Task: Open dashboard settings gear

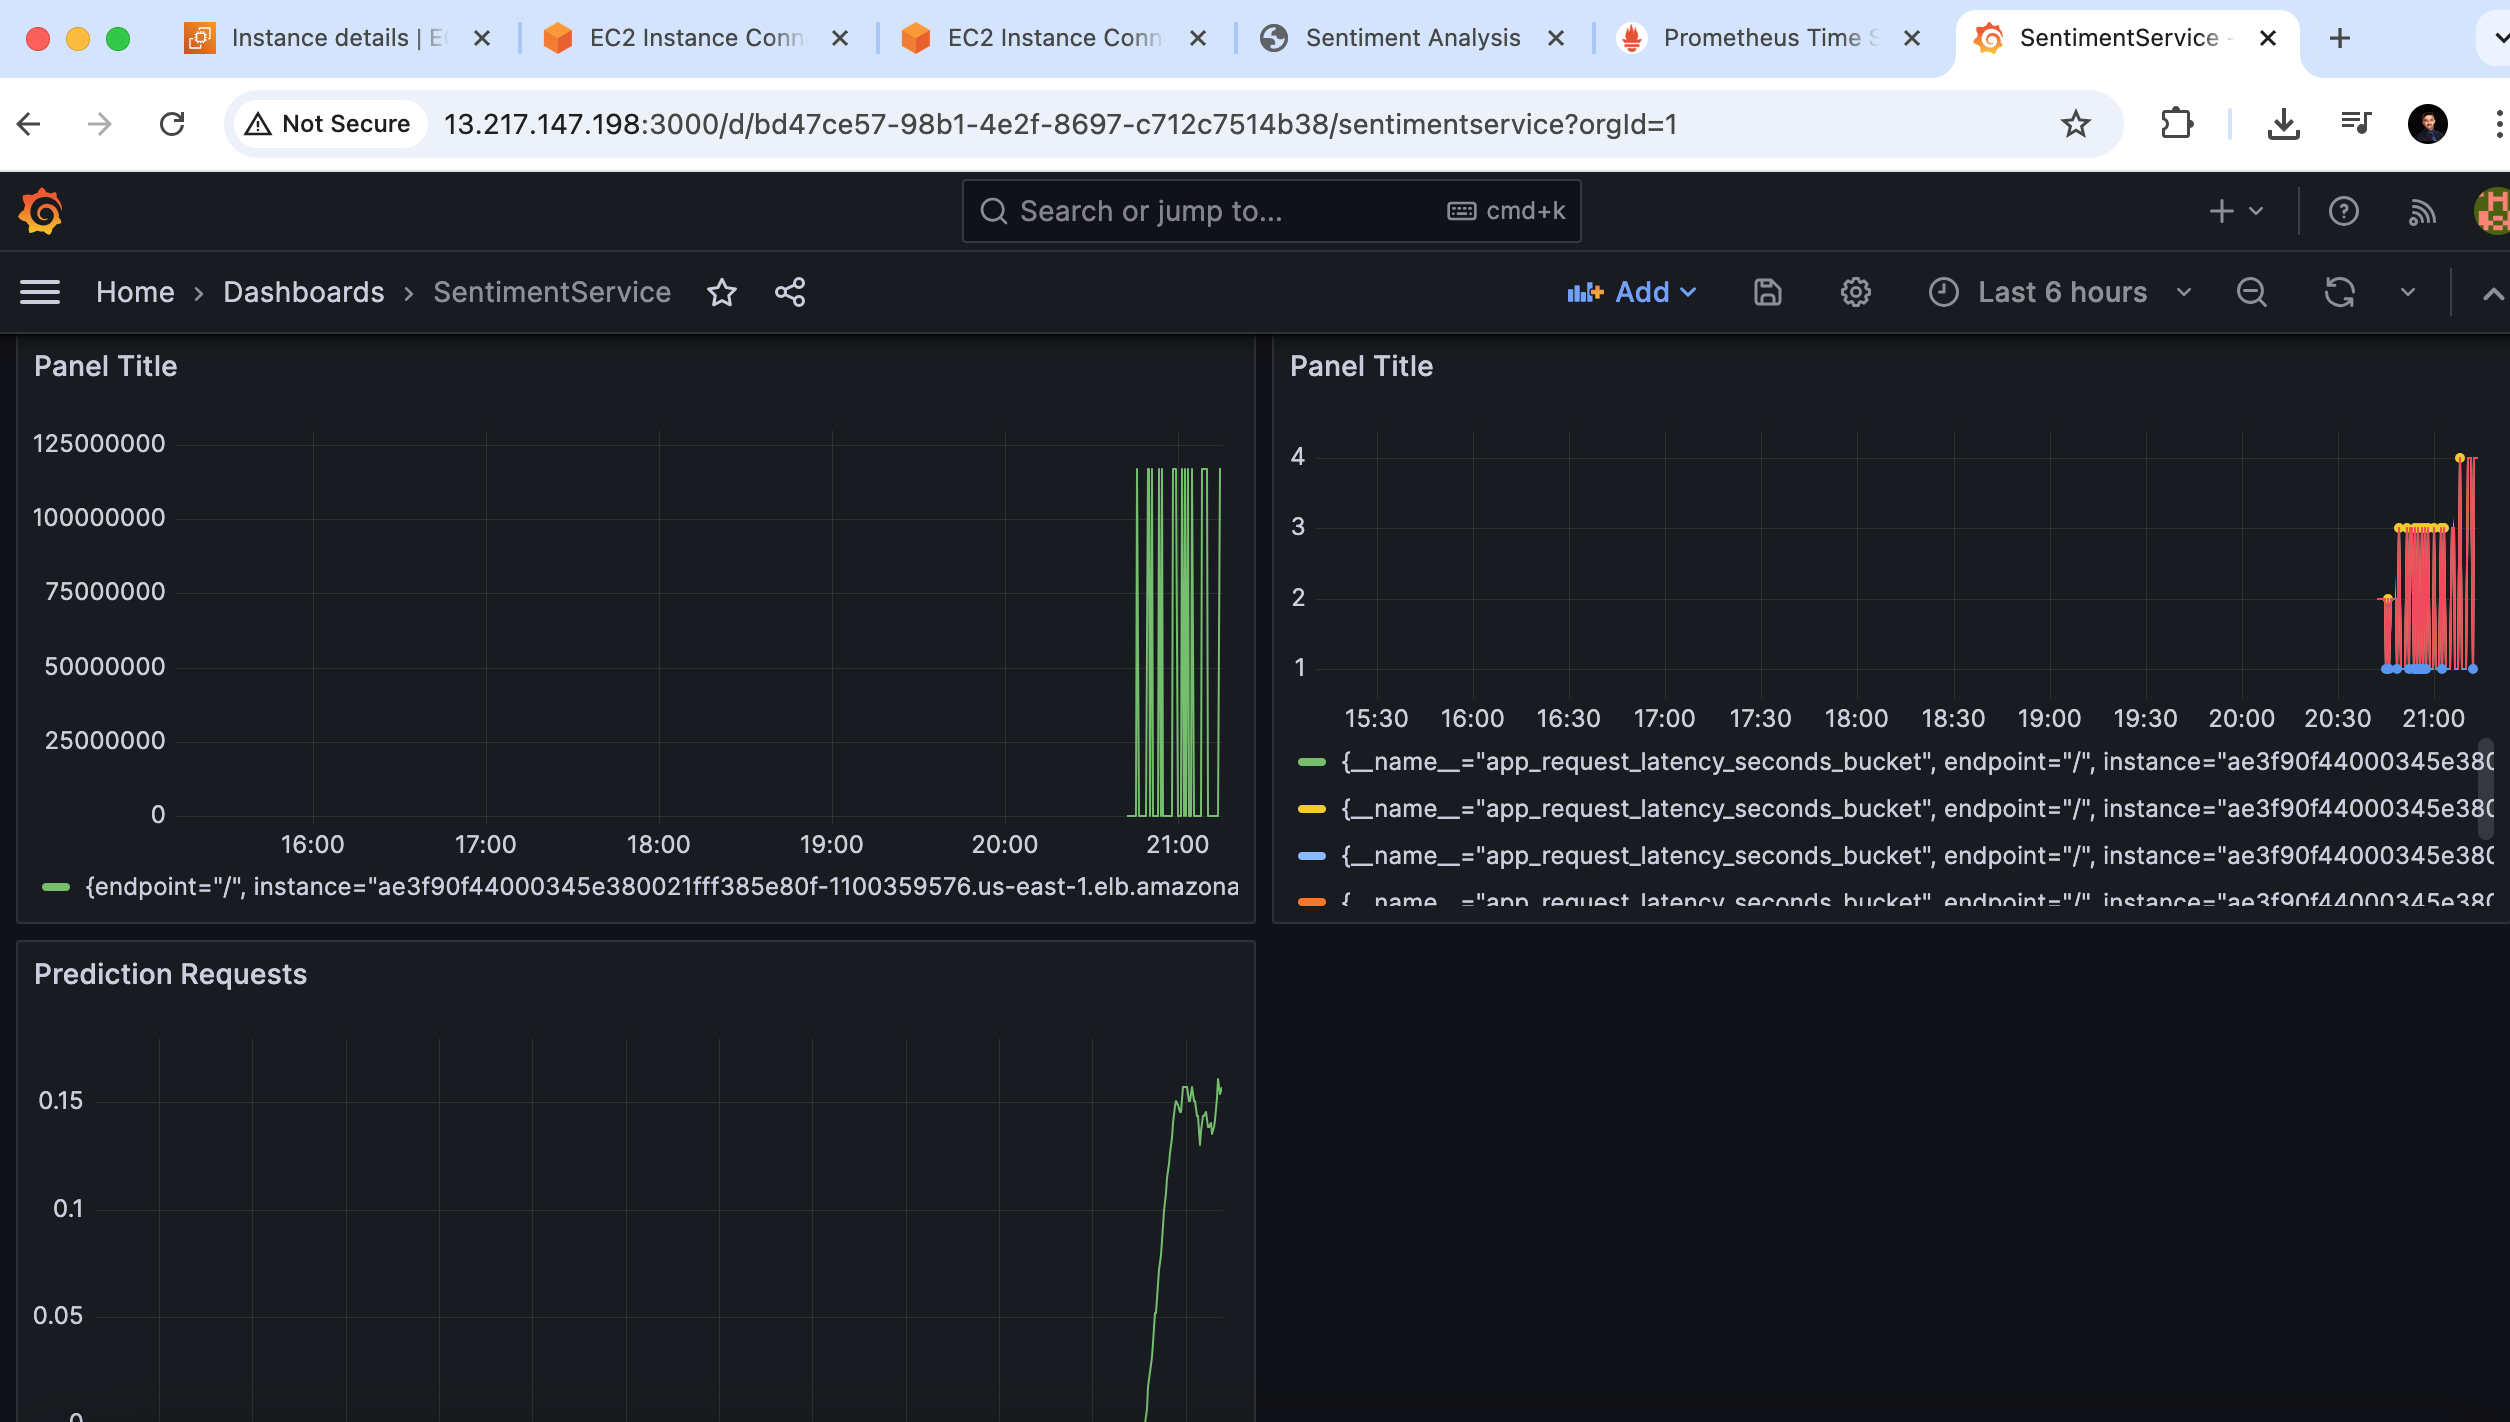Action: click(1856, 292)
